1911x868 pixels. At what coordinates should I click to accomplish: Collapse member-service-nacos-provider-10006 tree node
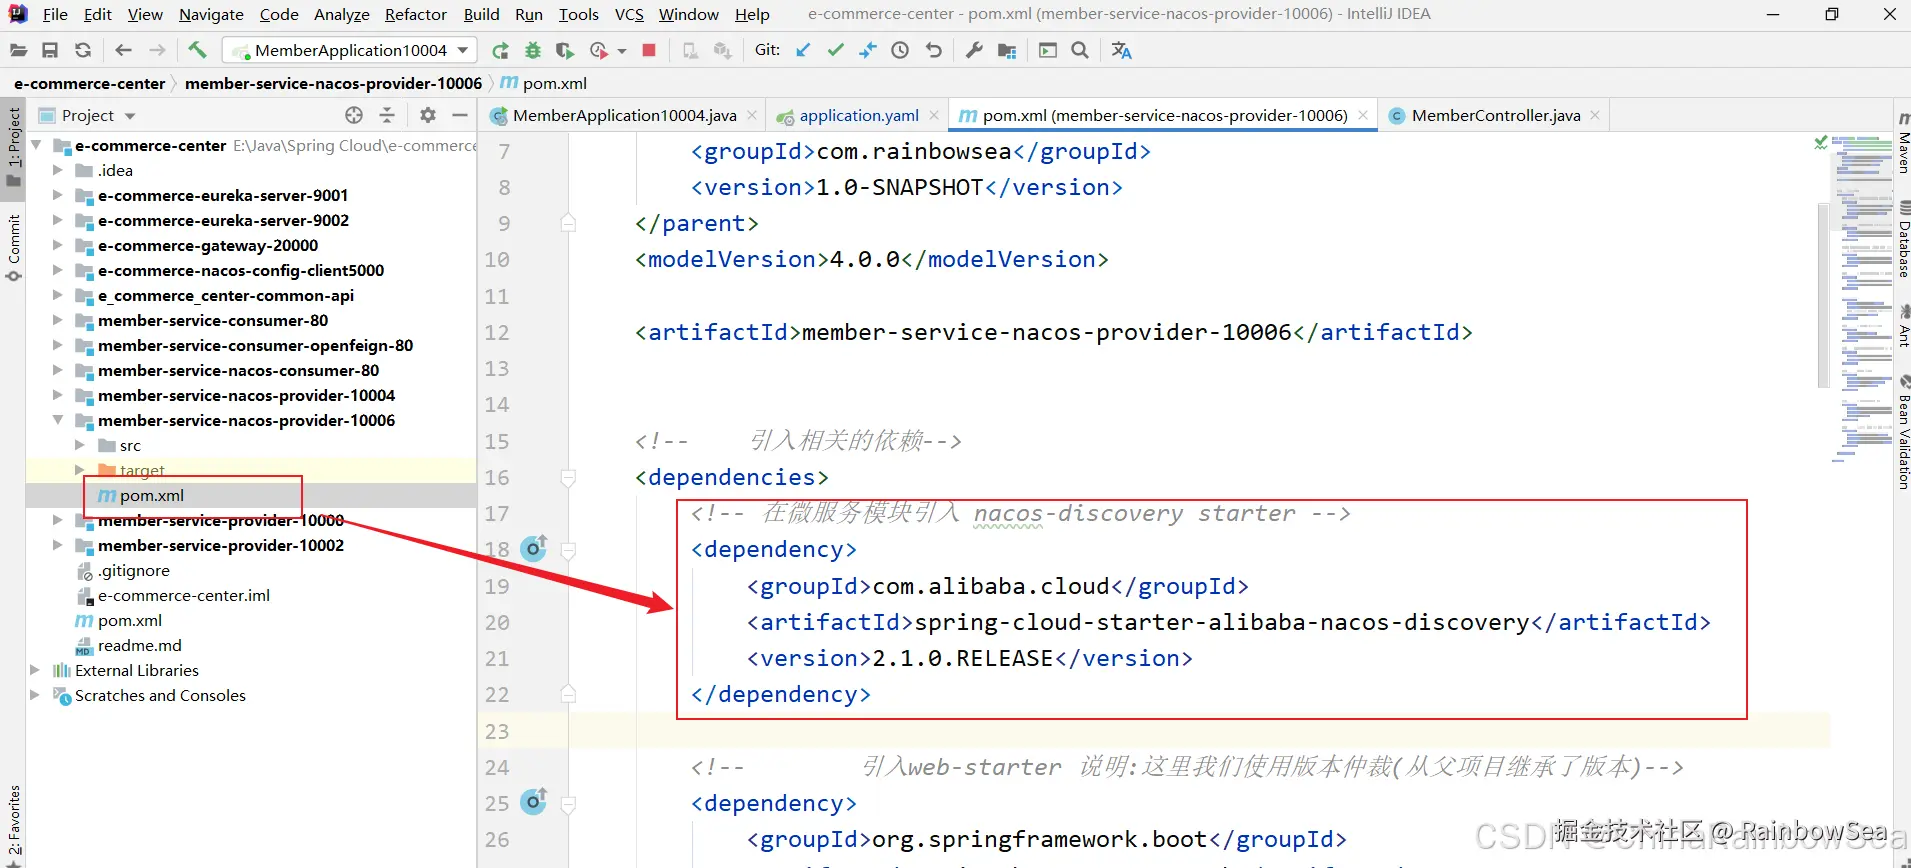coord(57,420)
